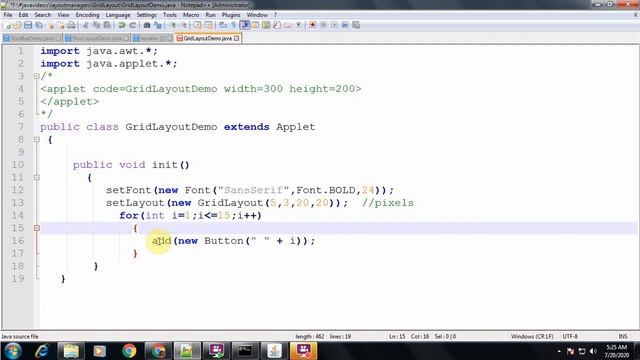Click the Close document toolbar icon
Image resolution: width=640 pixels, height=360 pixels.
51,25
